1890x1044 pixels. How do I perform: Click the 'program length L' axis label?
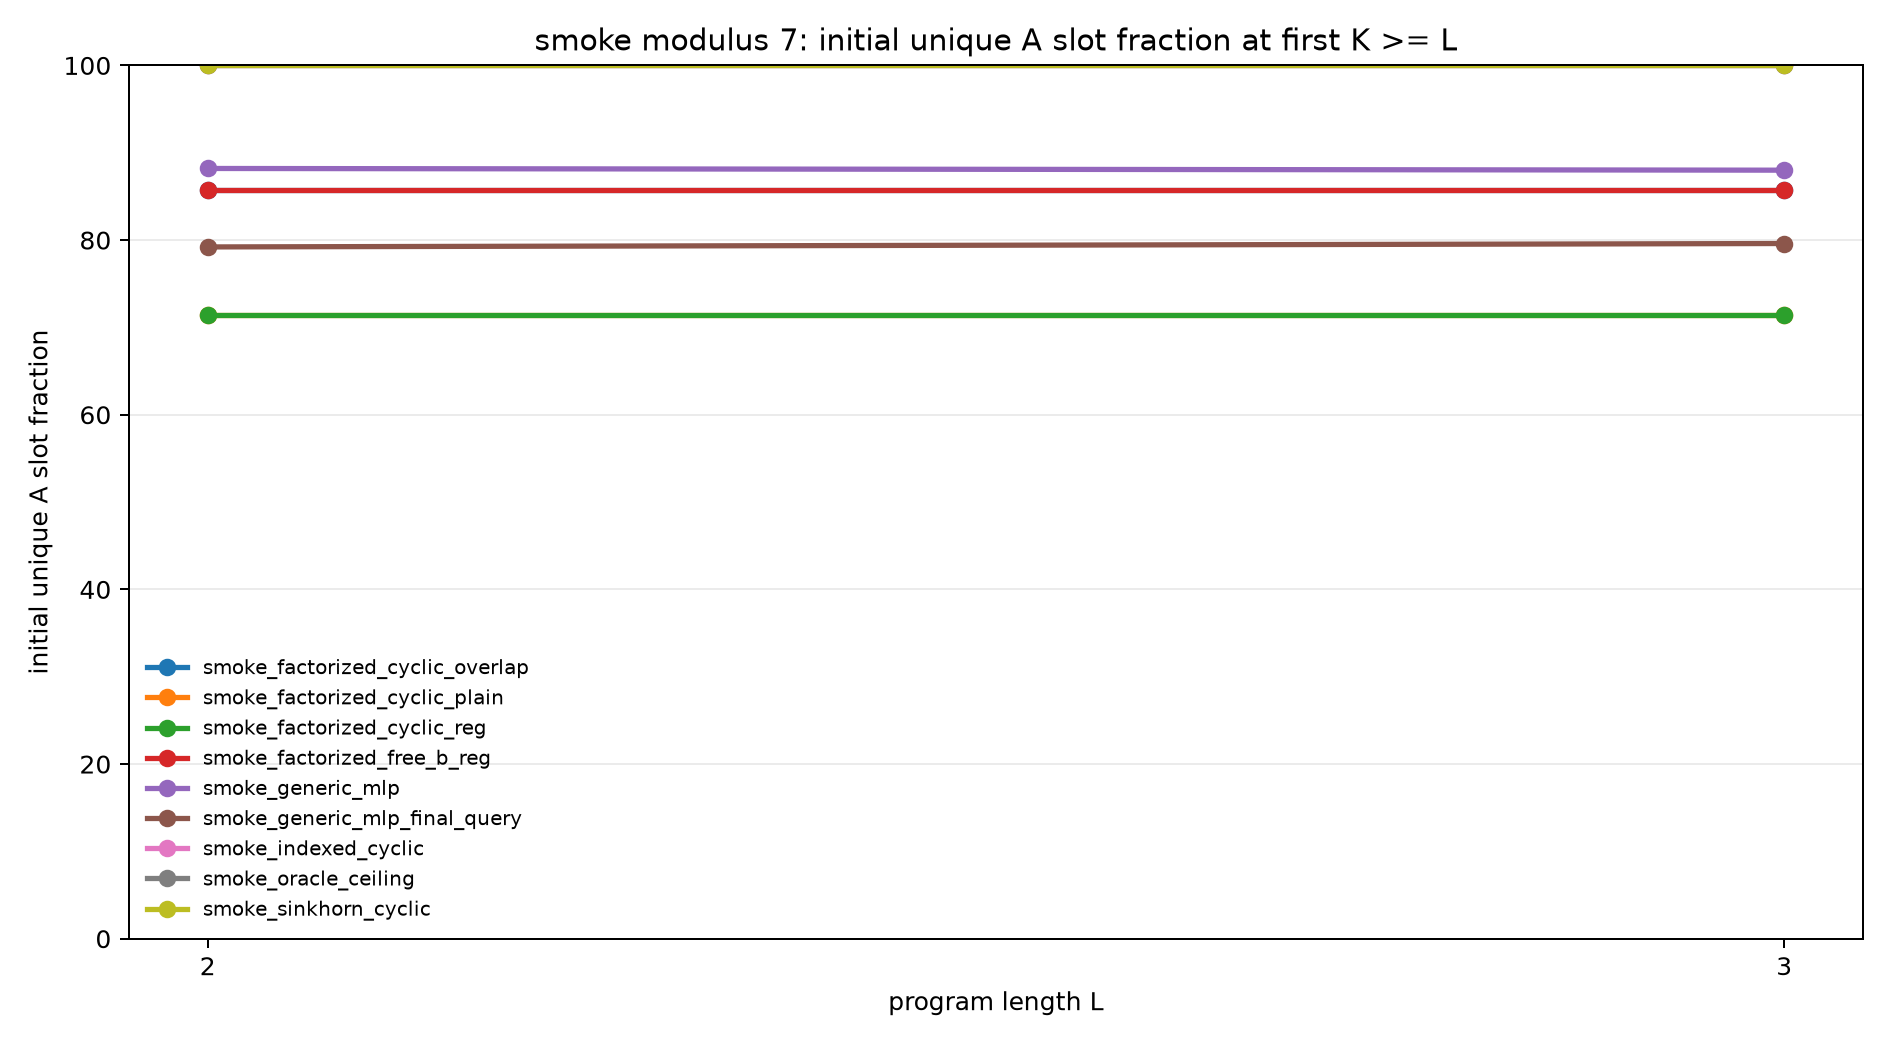pyautogui.click(x=996, y=1002)
